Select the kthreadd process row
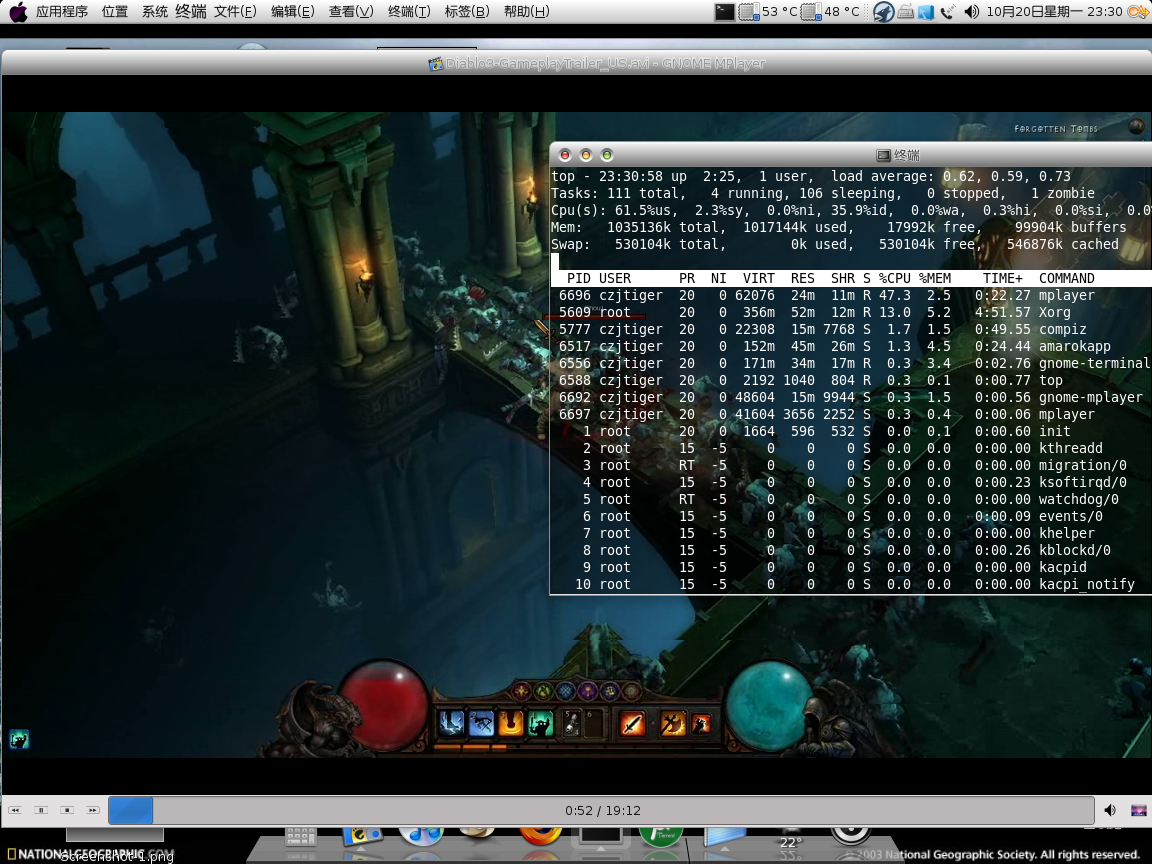This screenshot has width=1152, height=864. (851, 448)
